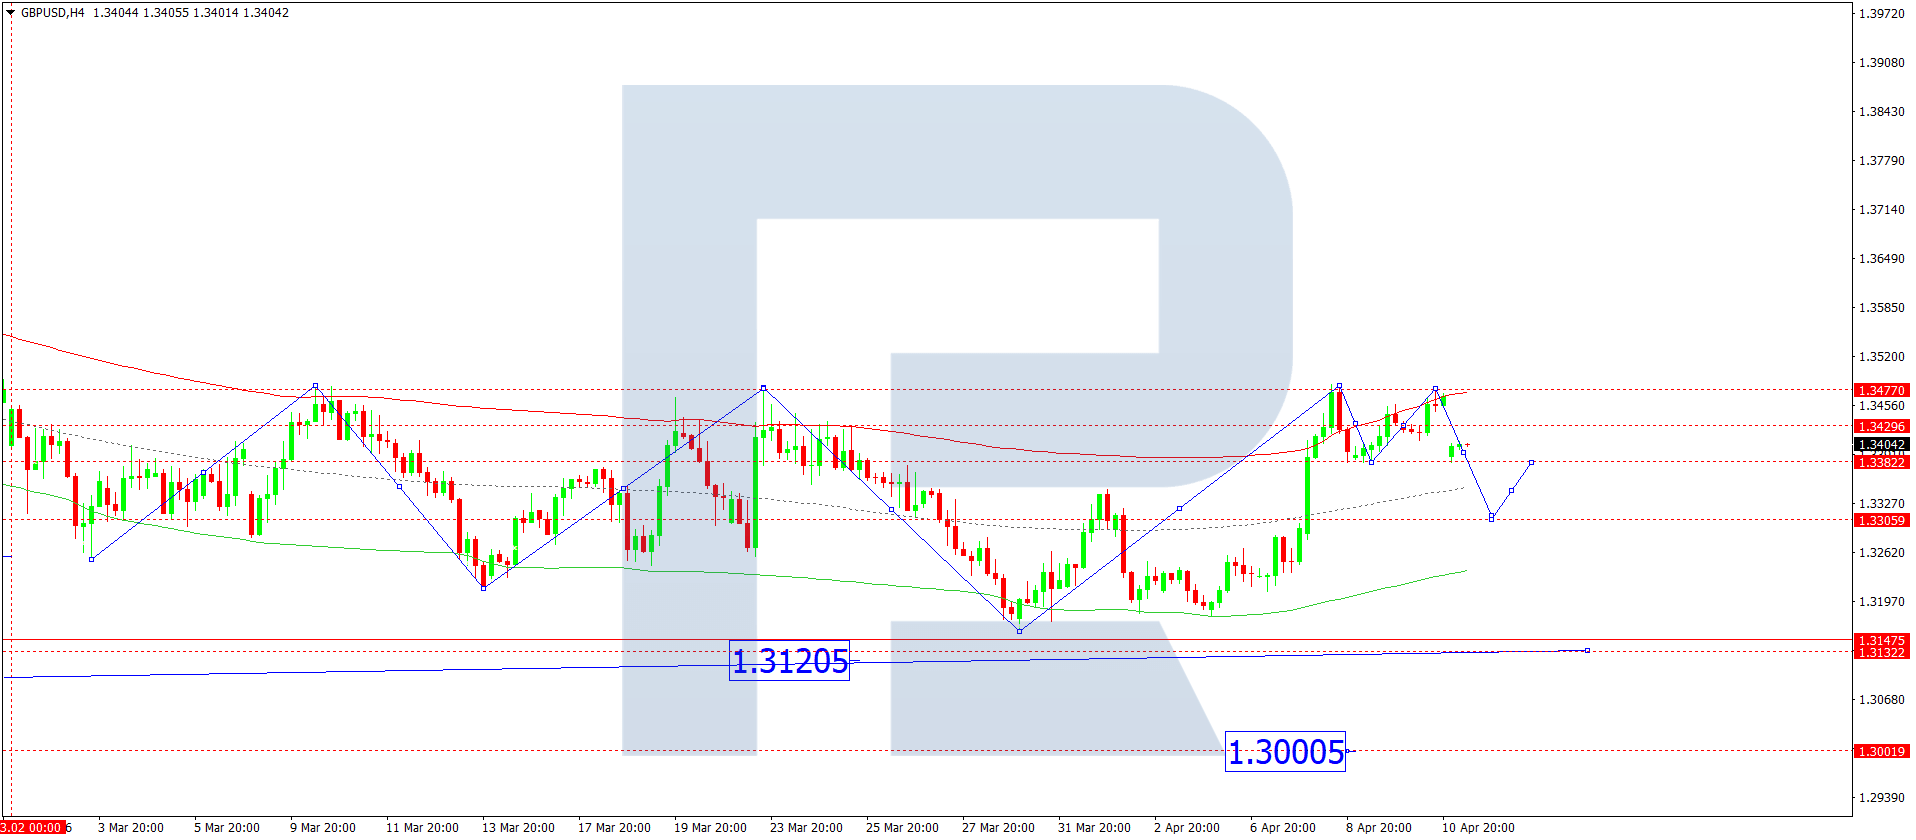Click the red 1.31322 price tag

coord(1881,653)
